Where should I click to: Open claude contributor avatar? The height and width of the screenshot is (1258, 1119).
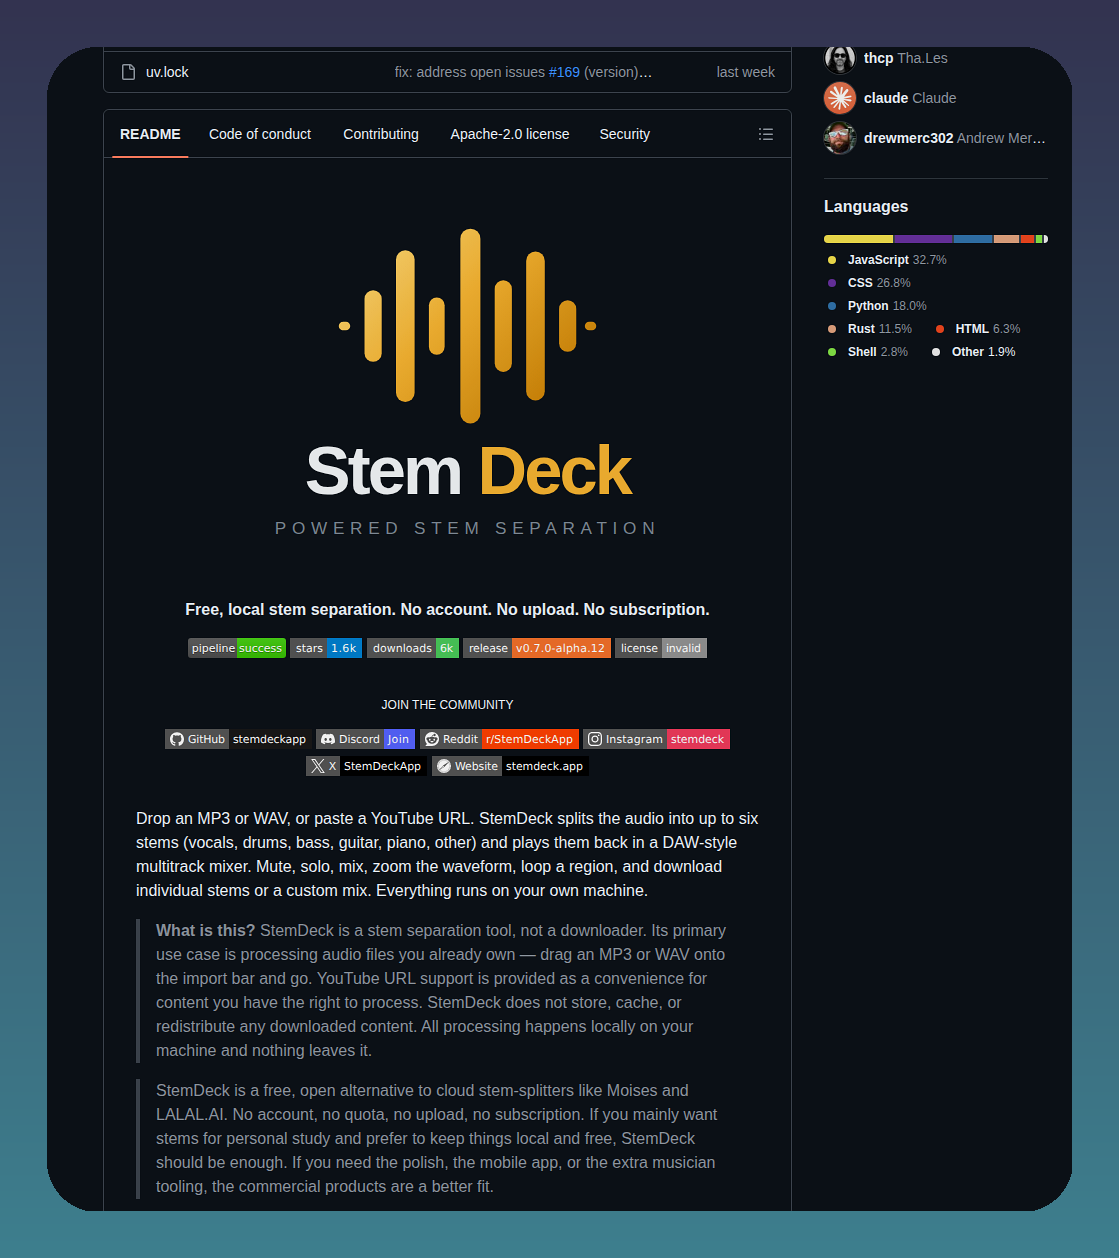(840, 98)
